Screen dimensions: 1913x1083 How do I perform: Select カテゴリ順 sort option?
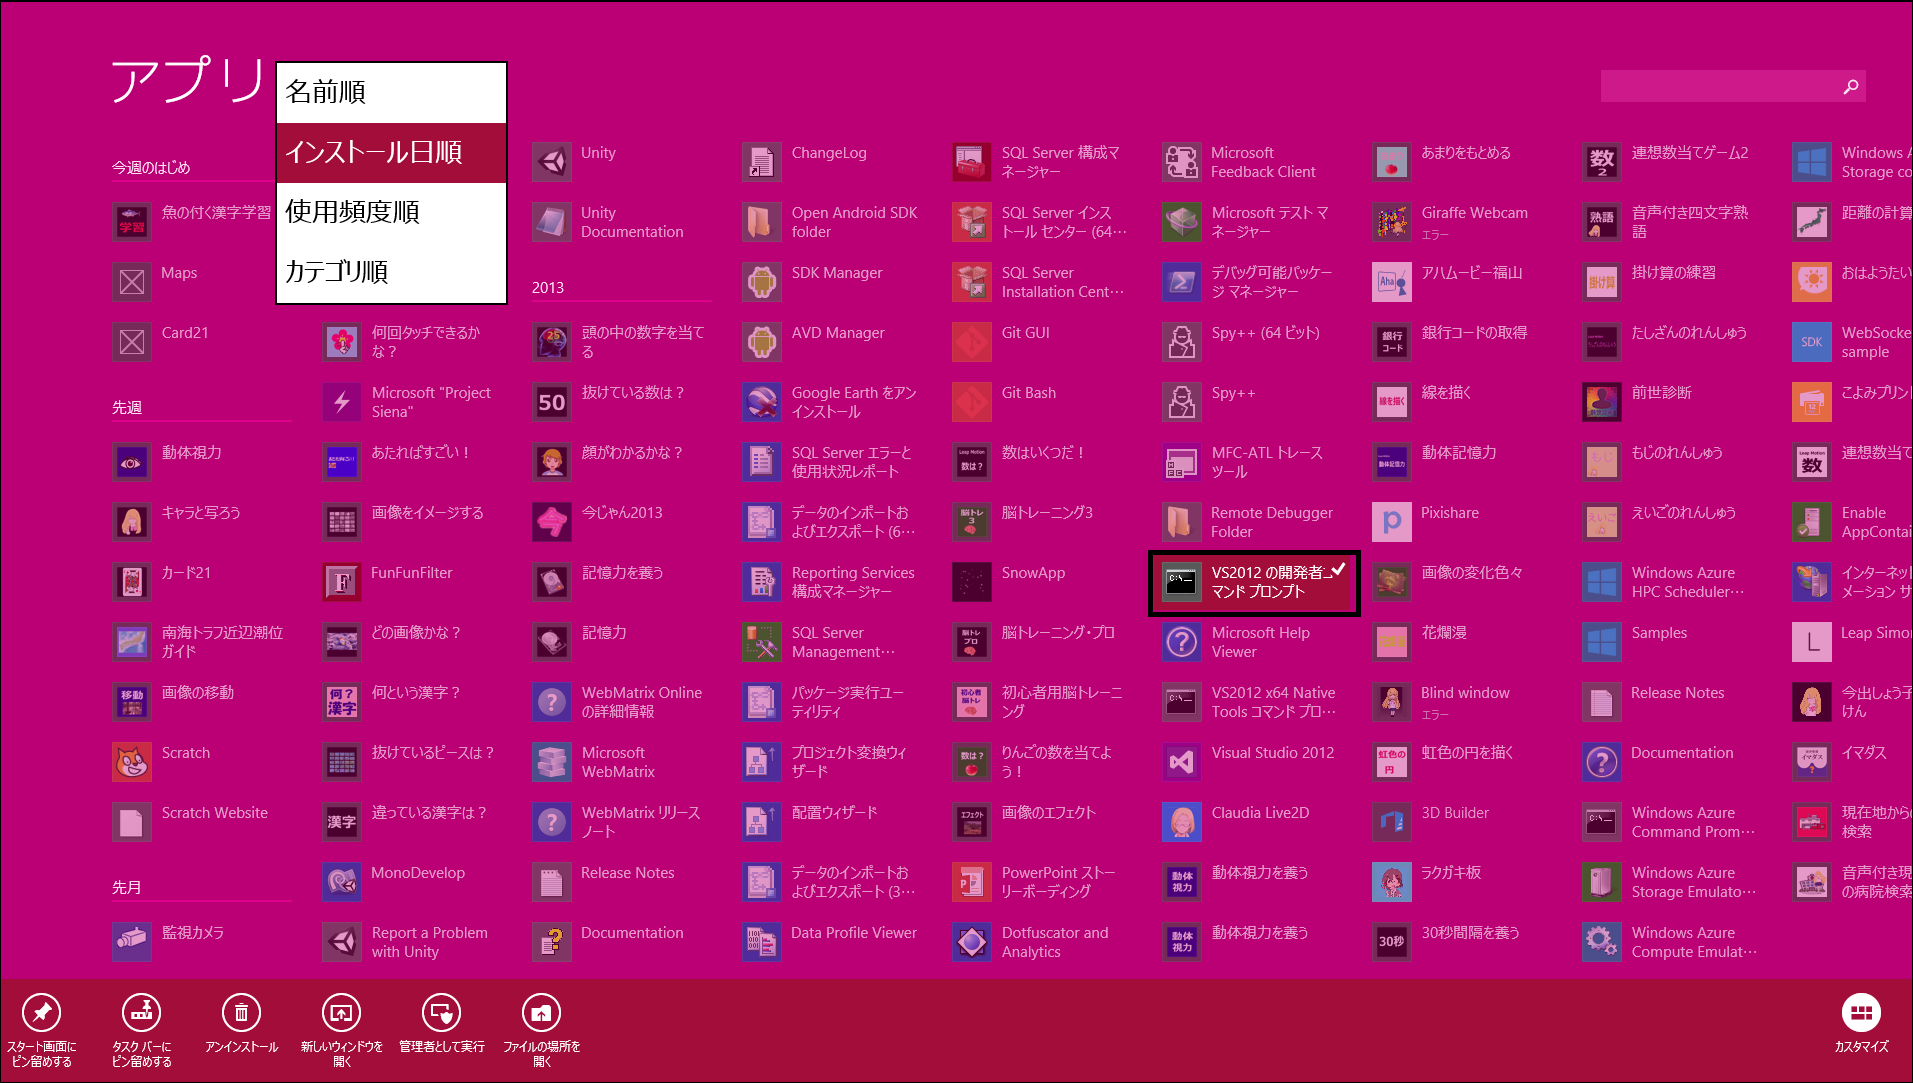(x=391, y=272)
